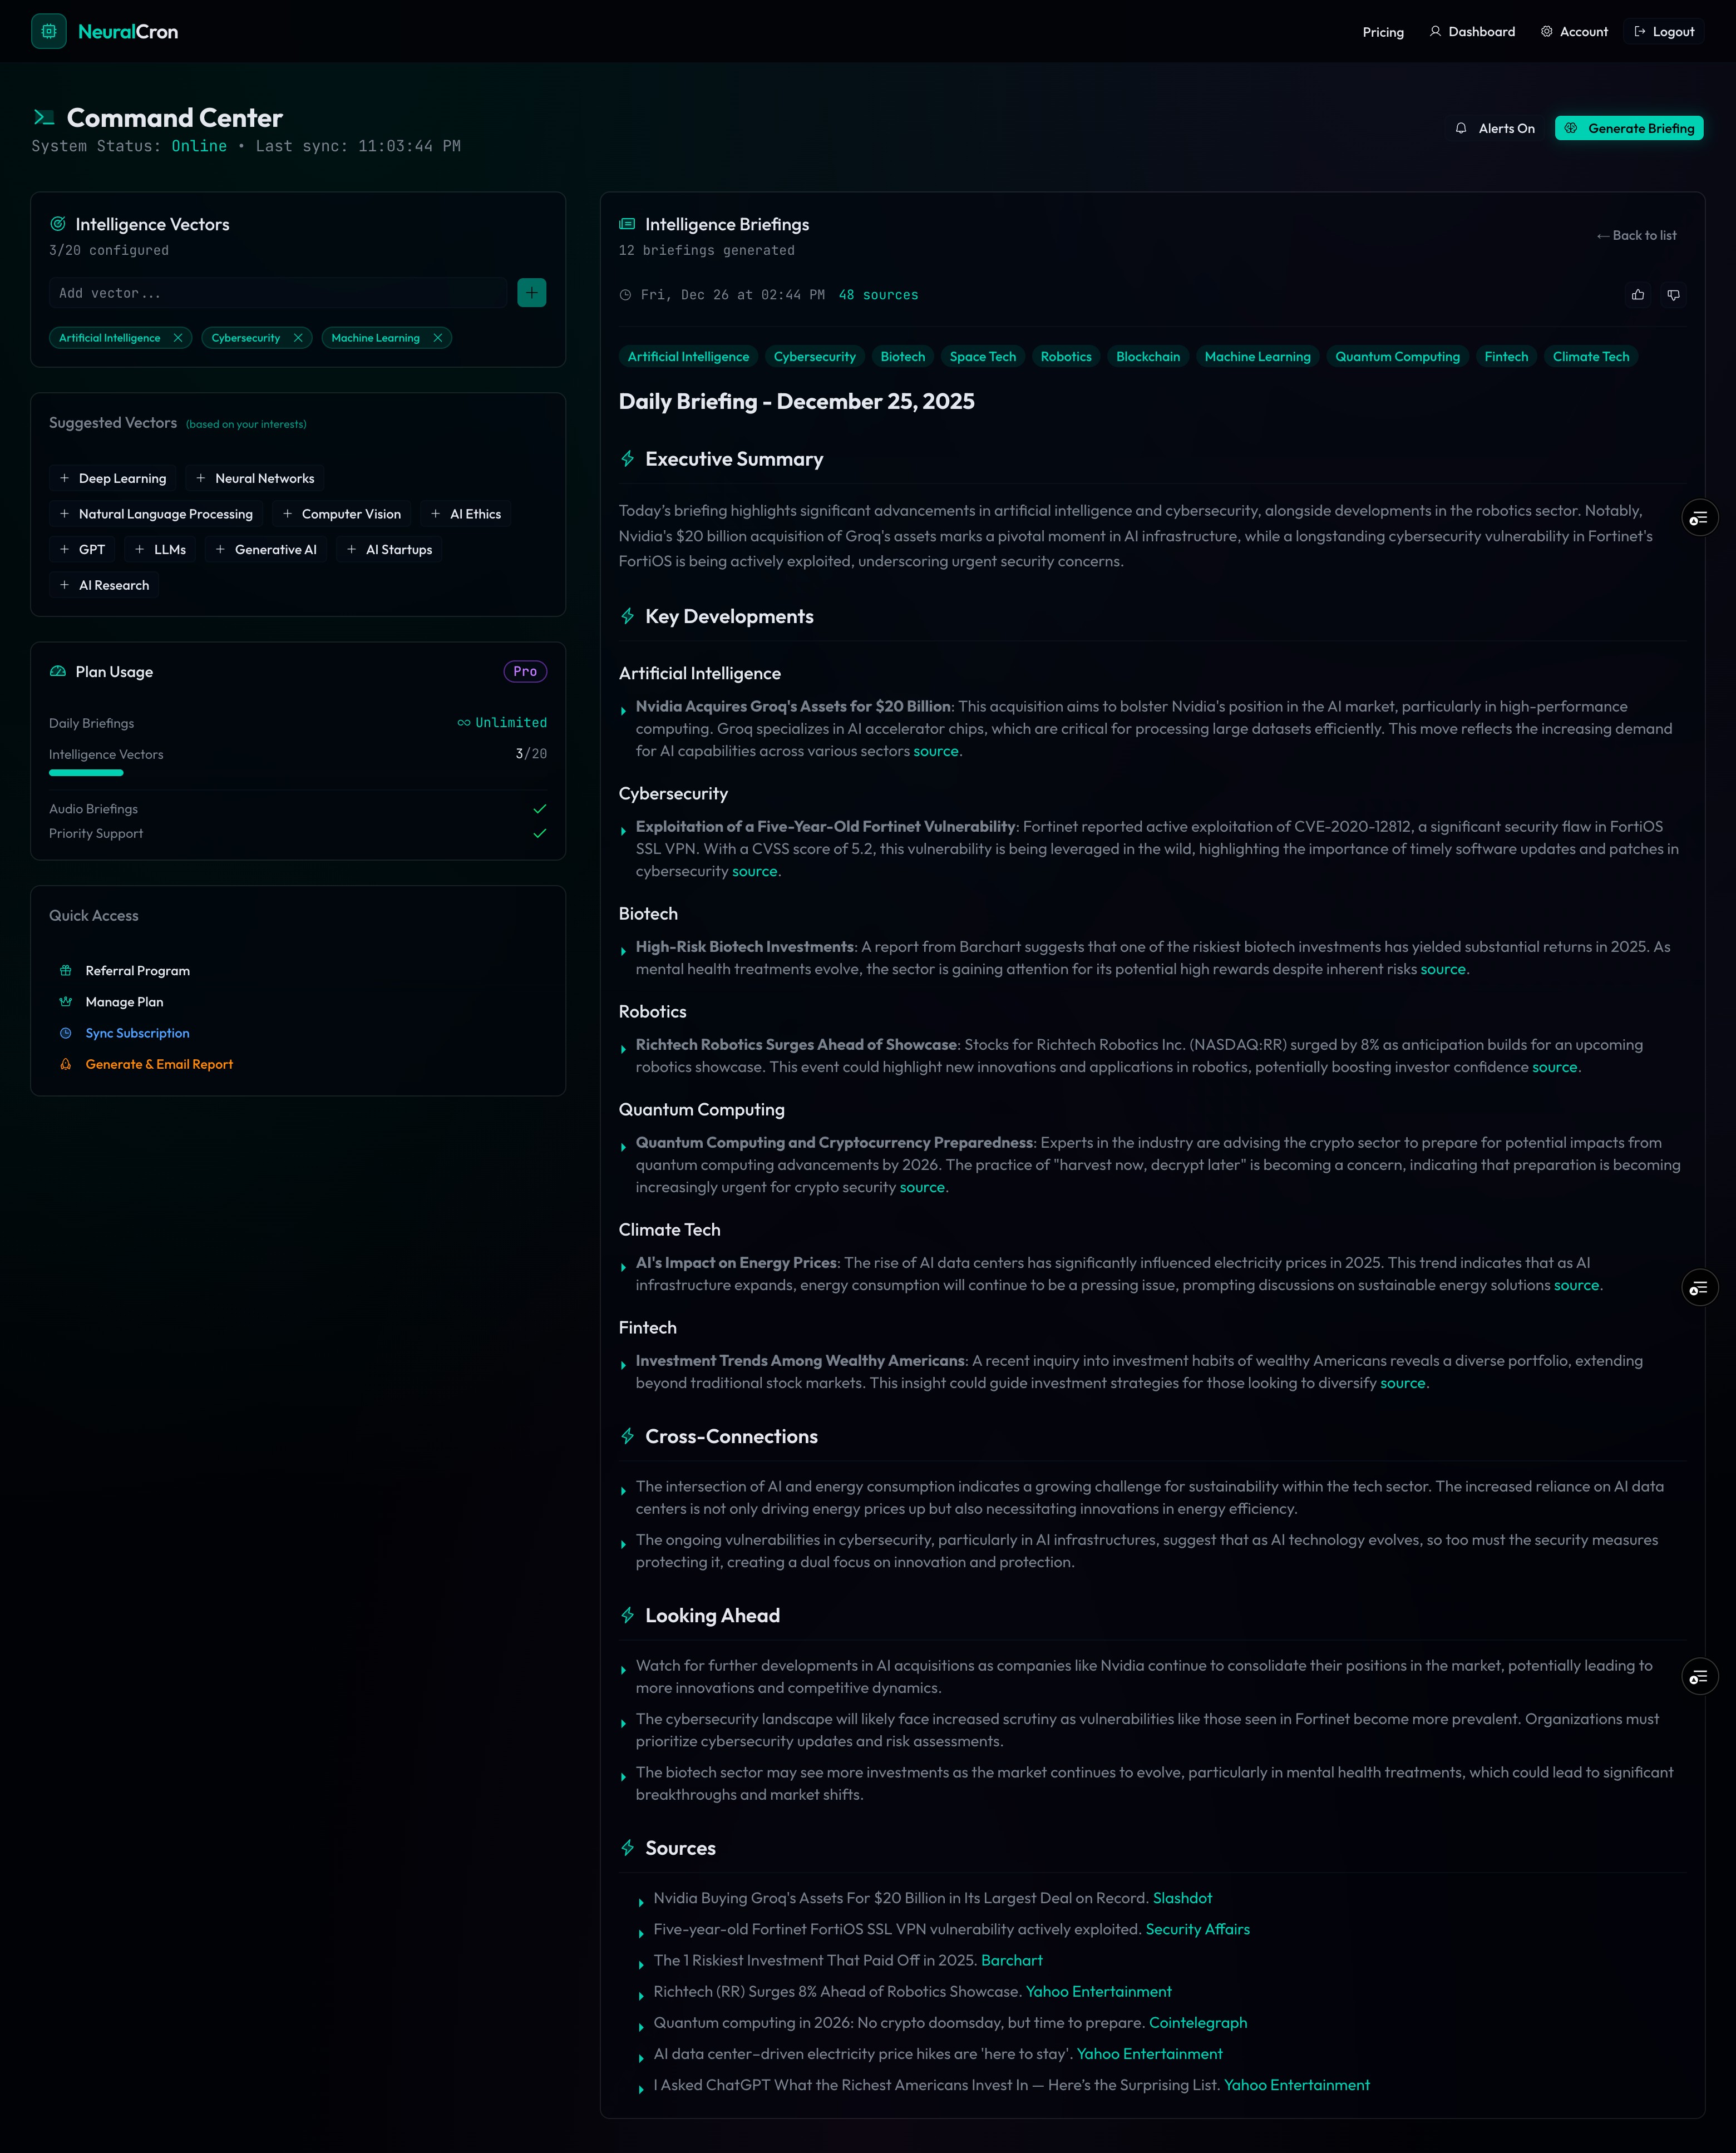1736x2153 pixels.
Task: Open the 48 sources link
Action: click(878, 295)
